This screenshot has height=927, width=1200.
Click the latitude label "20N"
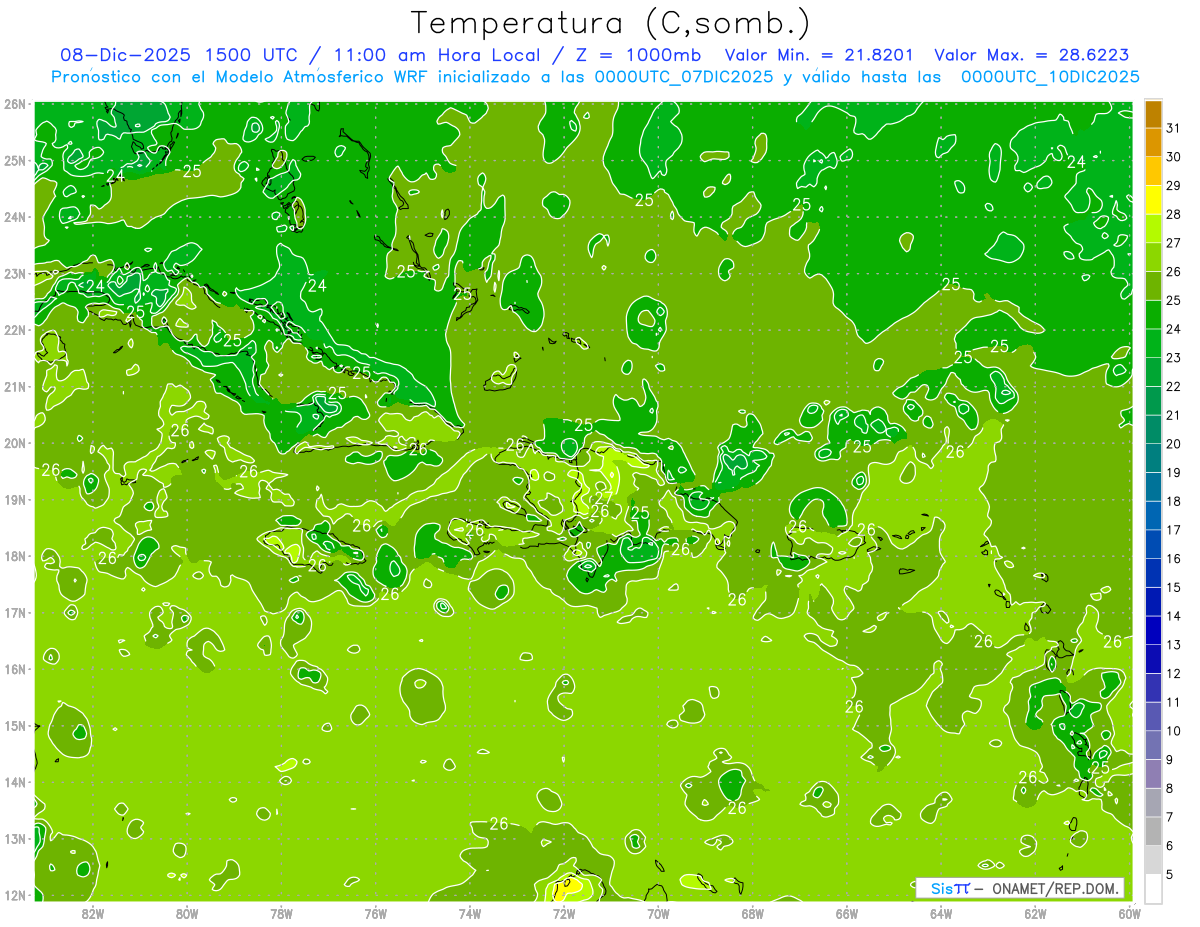(14, 443)
